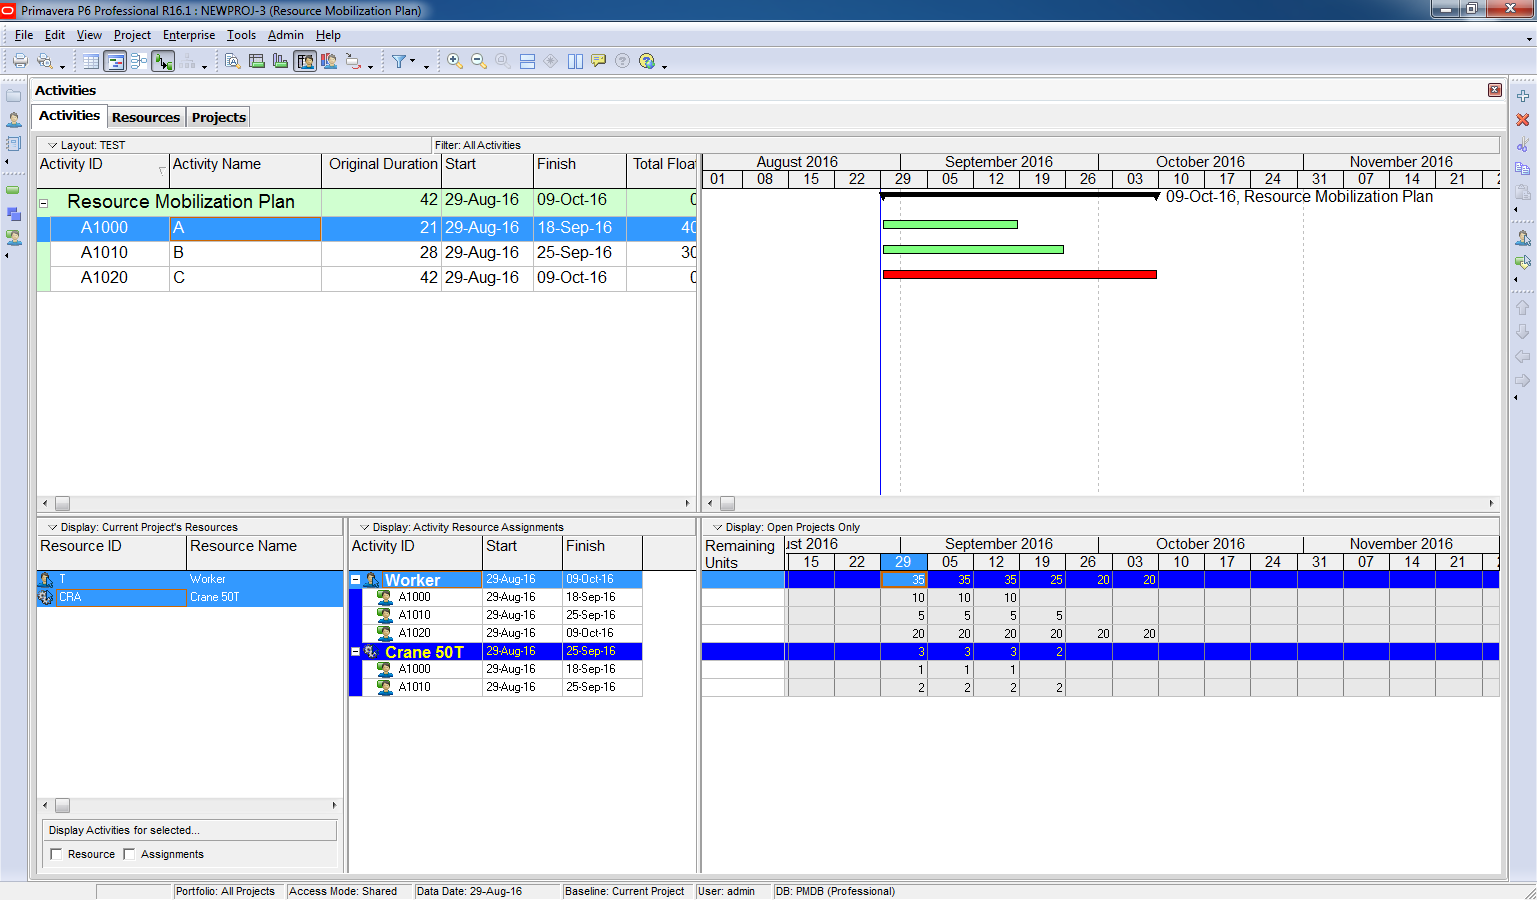Switch to the Resources tab
The image size is (1537, 900).
pos(146,117)
